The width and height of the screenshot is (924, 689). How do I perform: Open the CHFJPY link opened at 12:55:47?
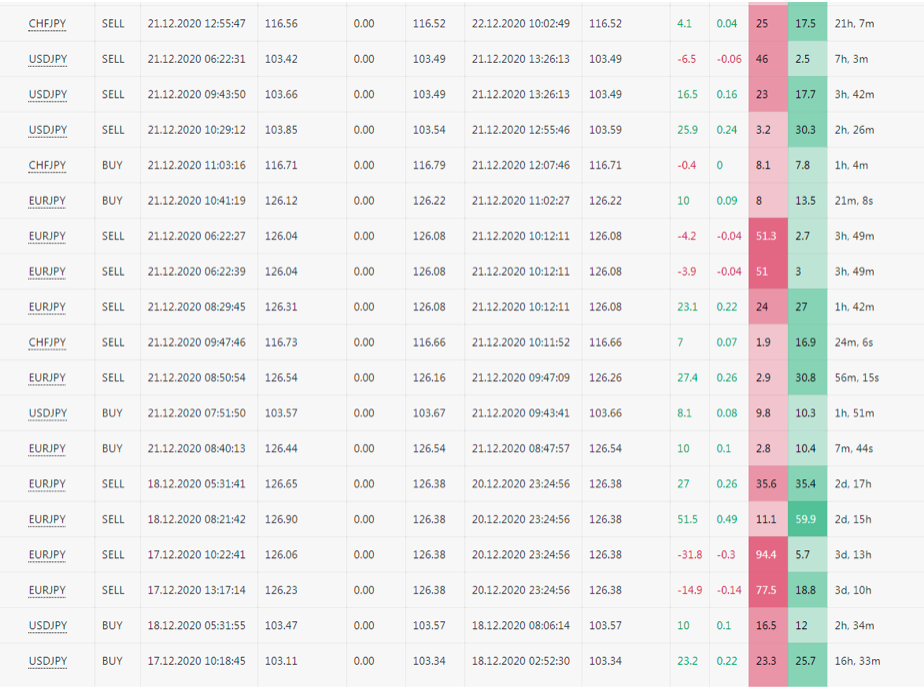(47, 23)
